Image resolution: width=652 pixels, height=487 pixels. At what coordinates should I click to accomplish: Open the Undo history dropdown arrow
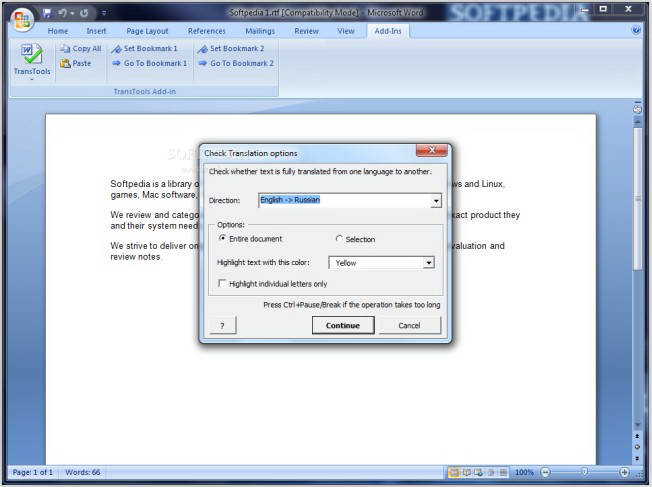[x=72, y=13]
